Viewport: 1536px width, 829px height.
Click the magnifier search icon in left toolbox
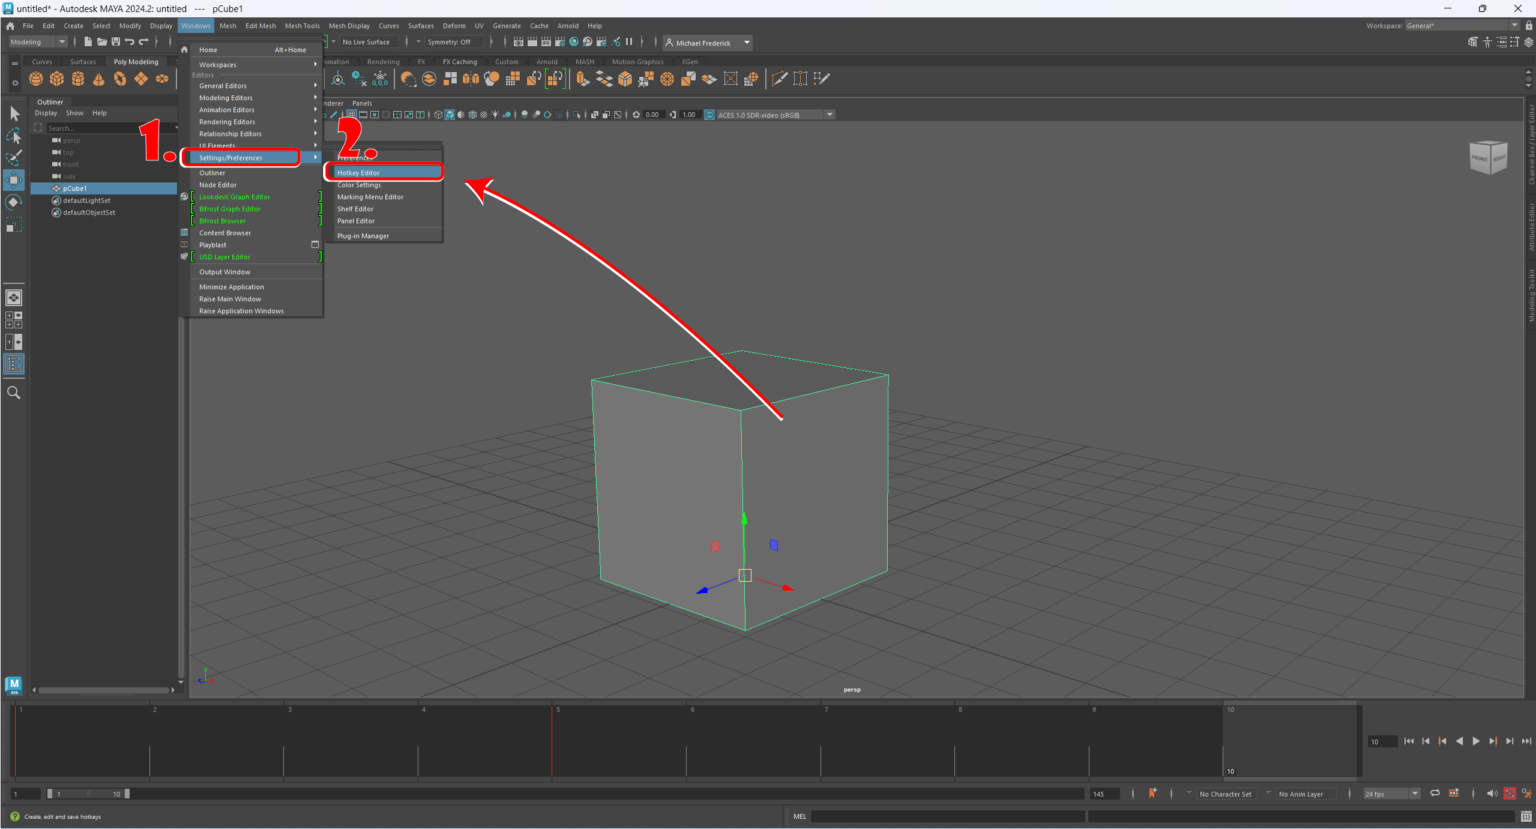click(x=14, y=393)
